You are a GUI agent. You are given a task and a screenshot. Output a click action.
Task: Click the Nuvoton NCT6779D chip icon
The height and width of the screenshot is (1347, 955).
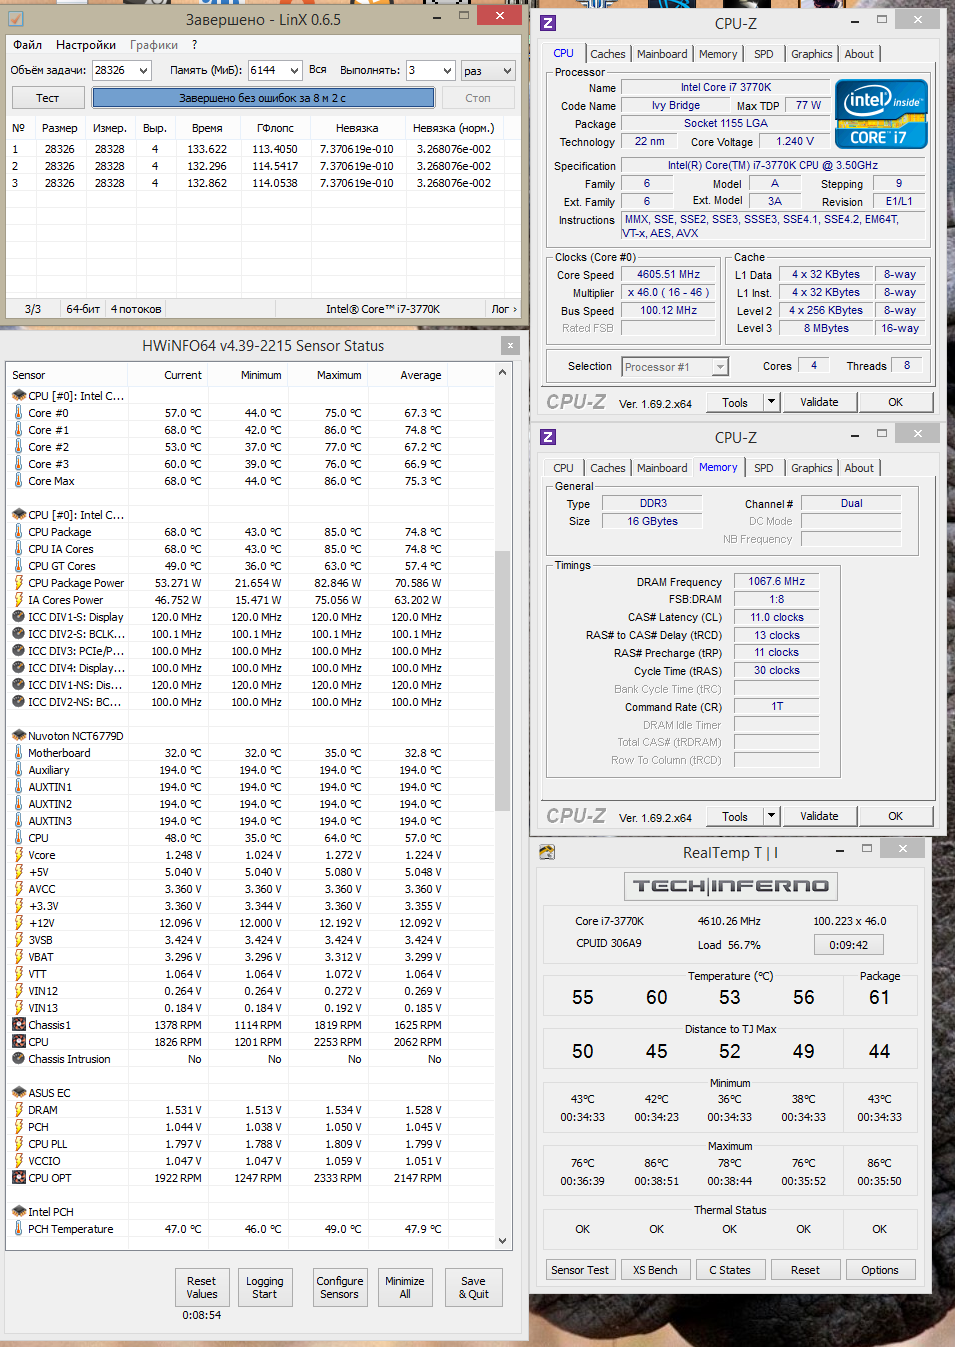coord(18,736)
